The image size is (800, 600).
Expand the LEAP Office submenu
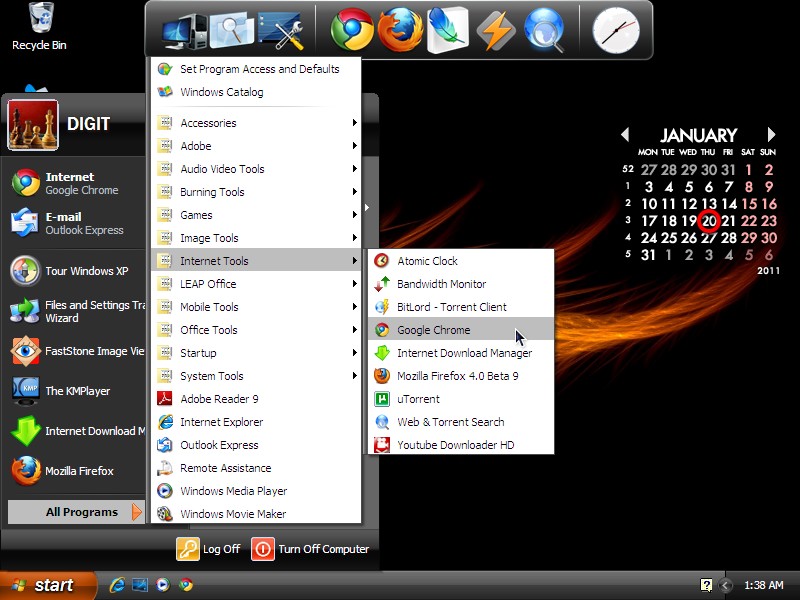coord(256,284)
